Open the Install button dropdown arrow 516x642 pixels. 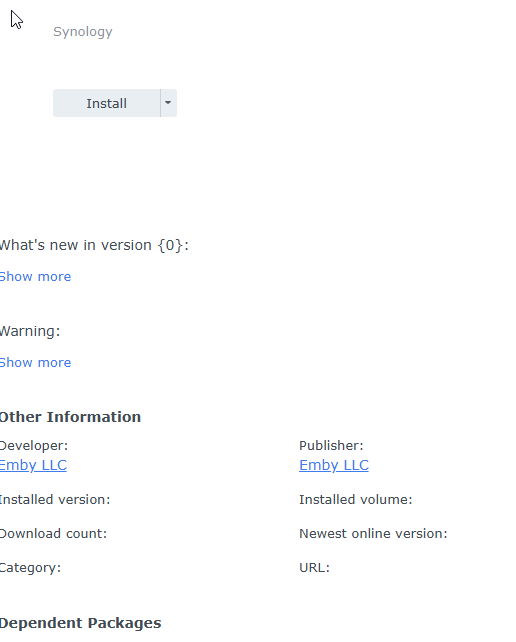click(x=168, y=103)
